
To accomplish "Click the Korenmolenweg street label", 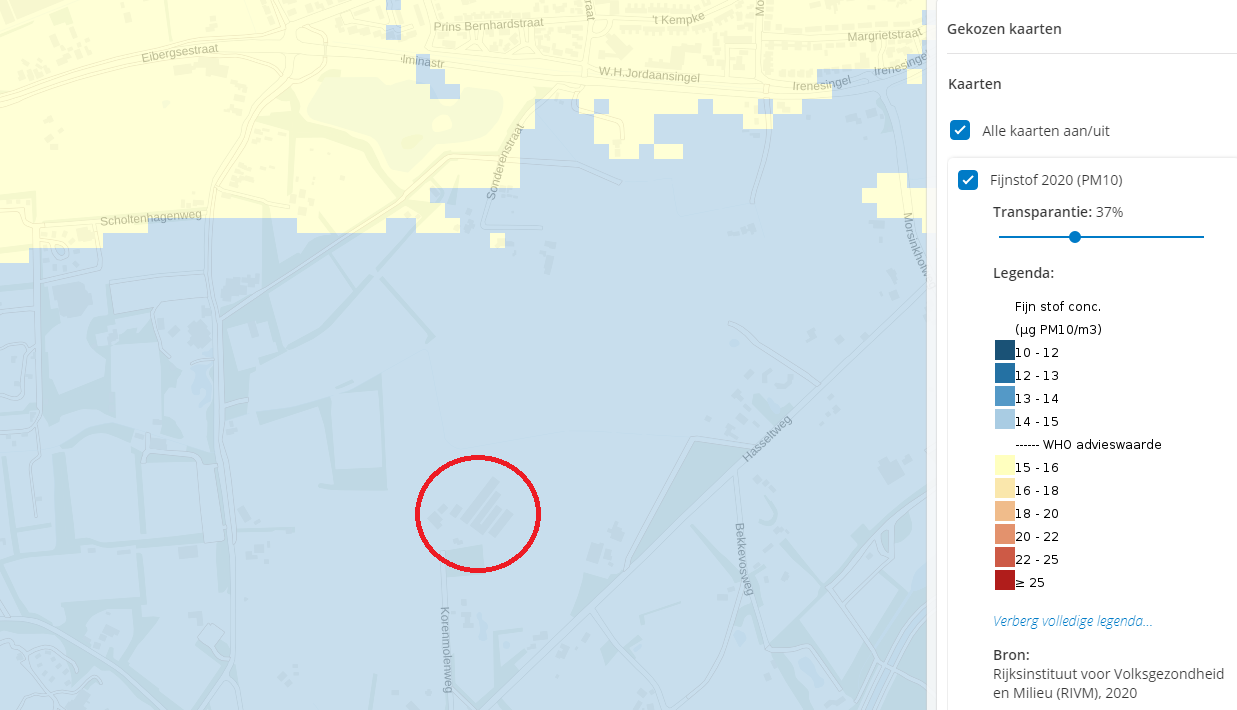I will click(x=446, y=648).
